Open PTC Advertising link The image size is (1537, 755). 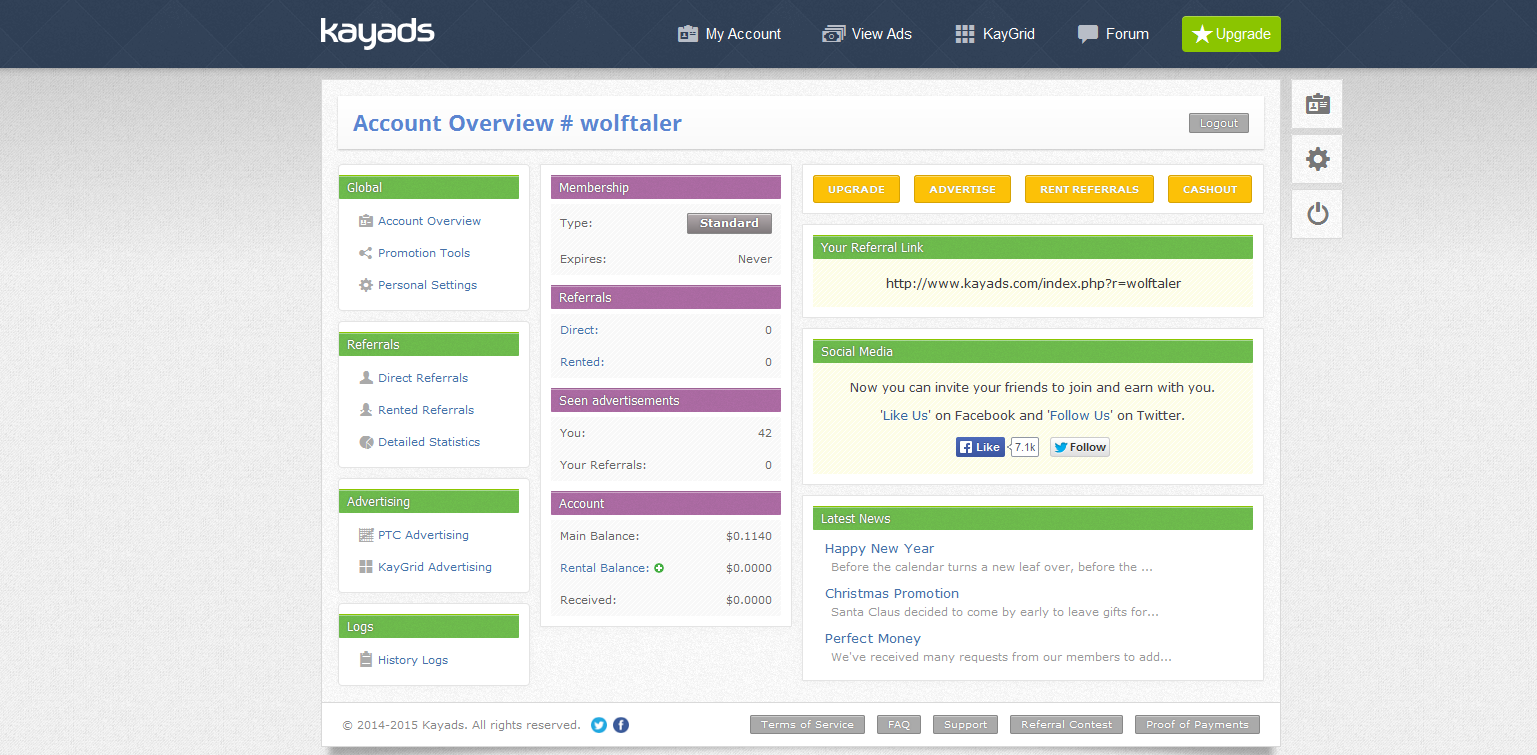(423, 535)
